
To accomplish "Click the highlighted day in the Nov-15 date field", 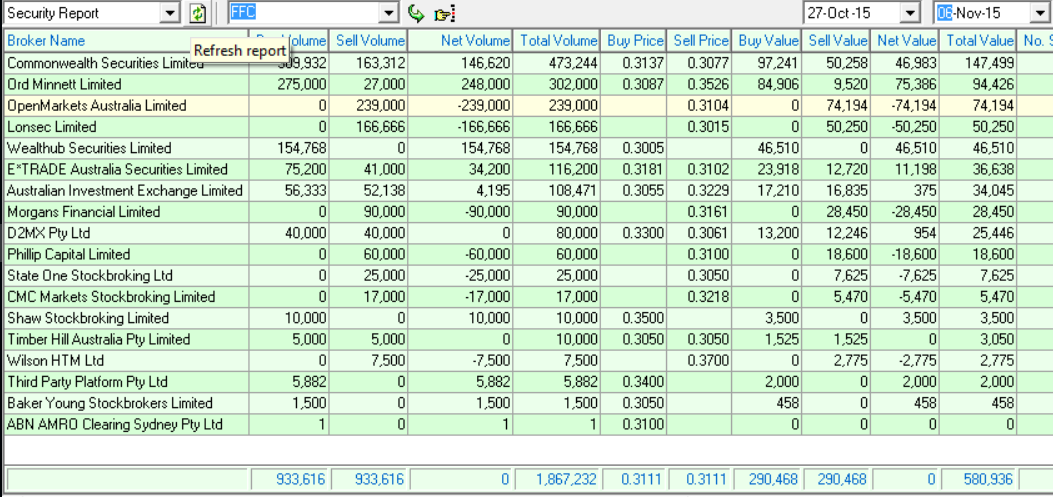I will pos(944,13).
